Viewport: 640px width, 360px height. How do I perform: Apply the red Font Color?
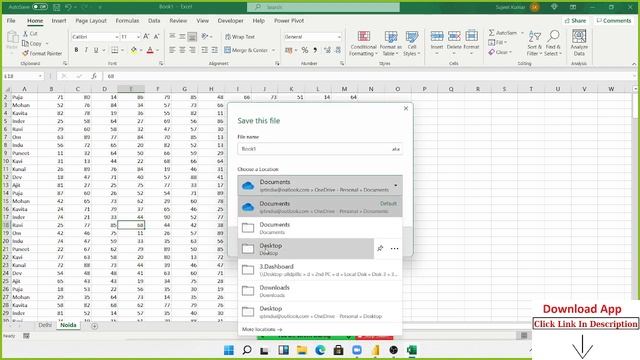[150, 50]
